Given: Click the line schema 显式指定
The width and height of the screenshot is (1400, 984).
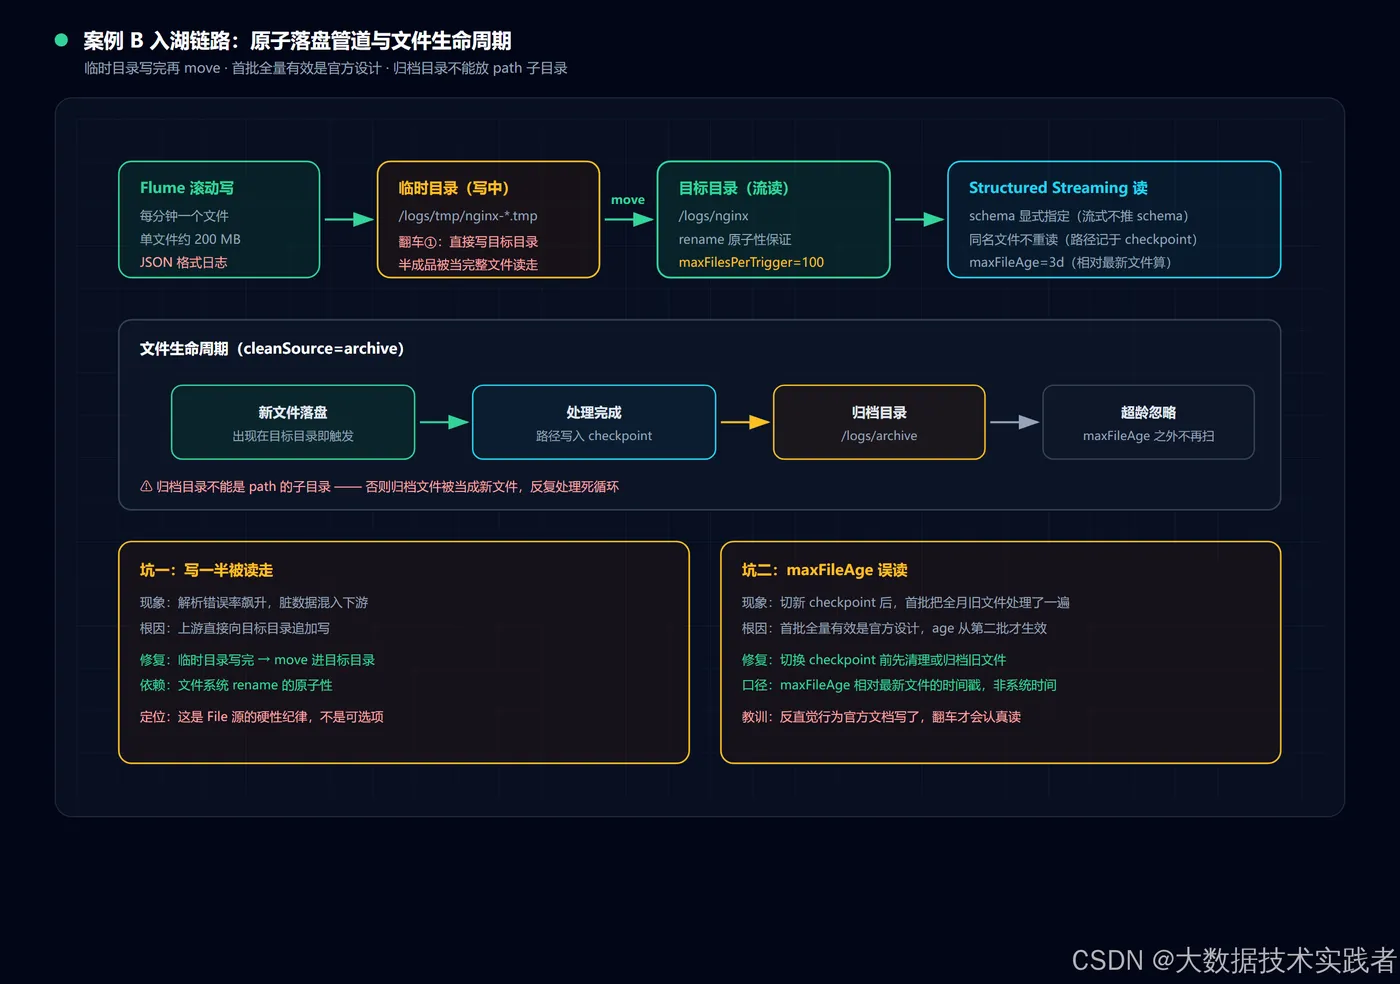Looking at the screenshot, I should tap(1079, 216).
